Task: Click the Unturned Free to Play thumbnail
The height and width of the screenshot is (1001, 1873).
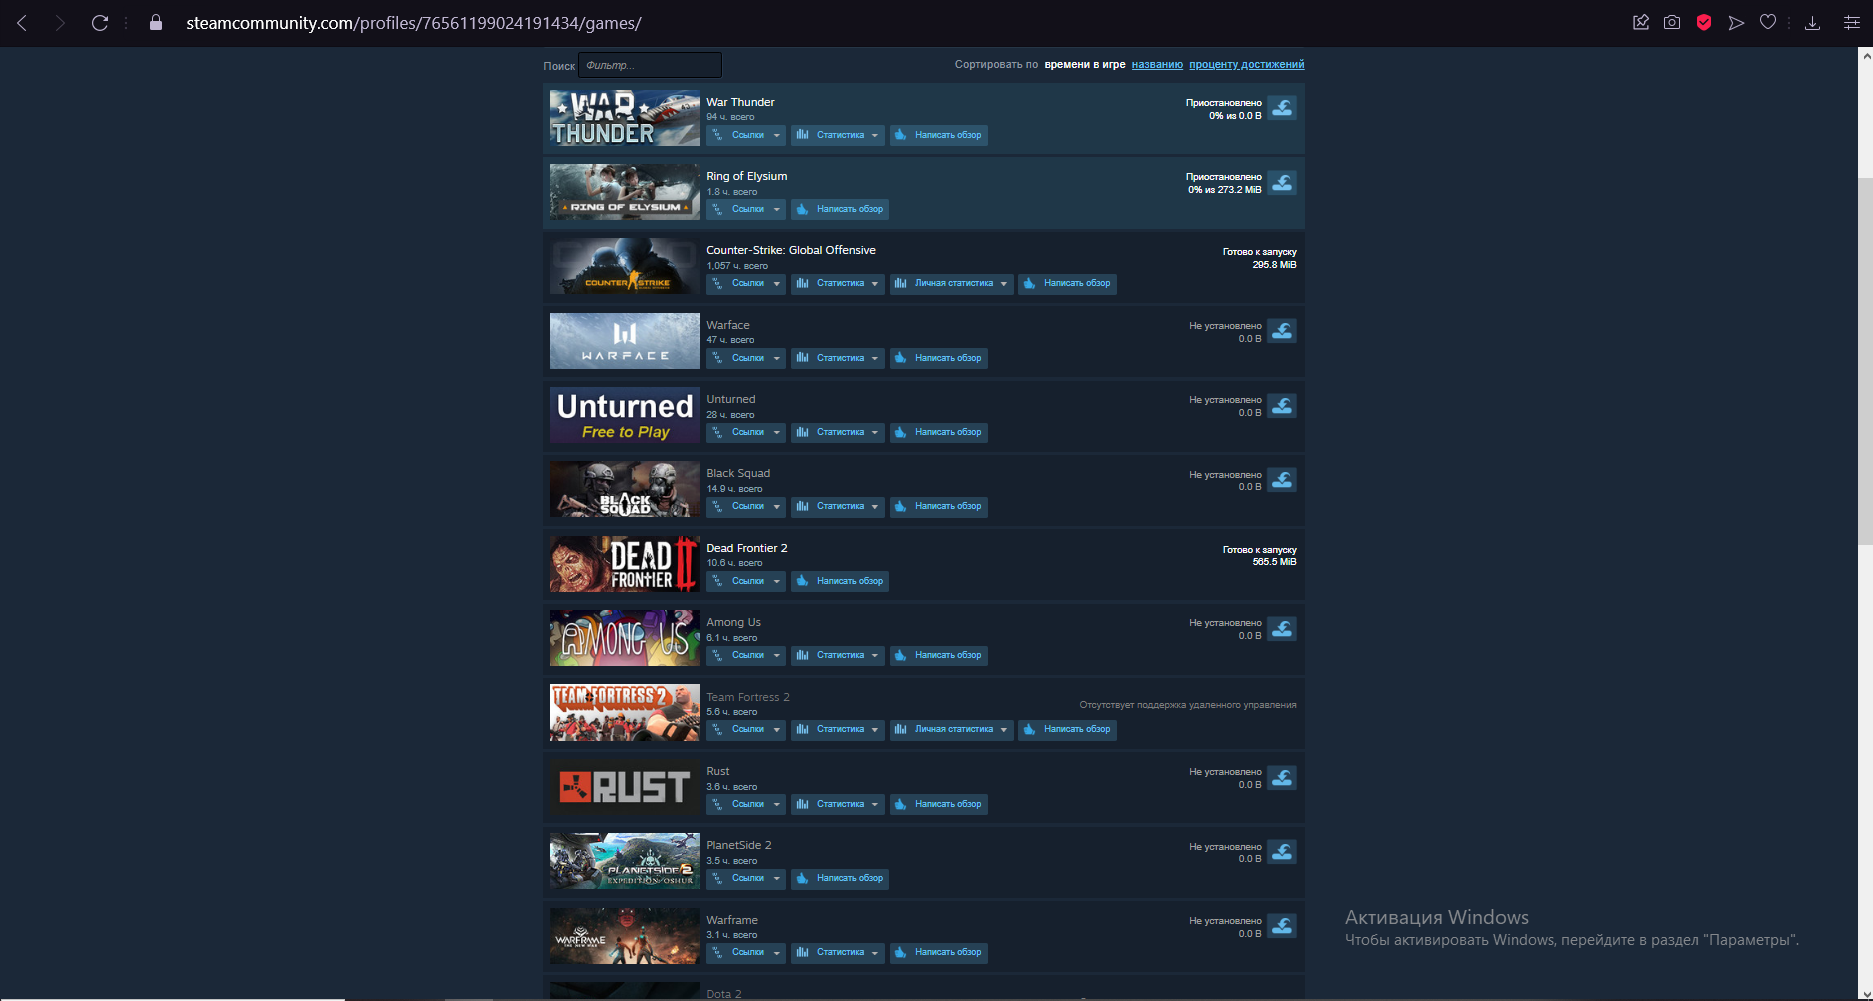Action: (625, 415)
